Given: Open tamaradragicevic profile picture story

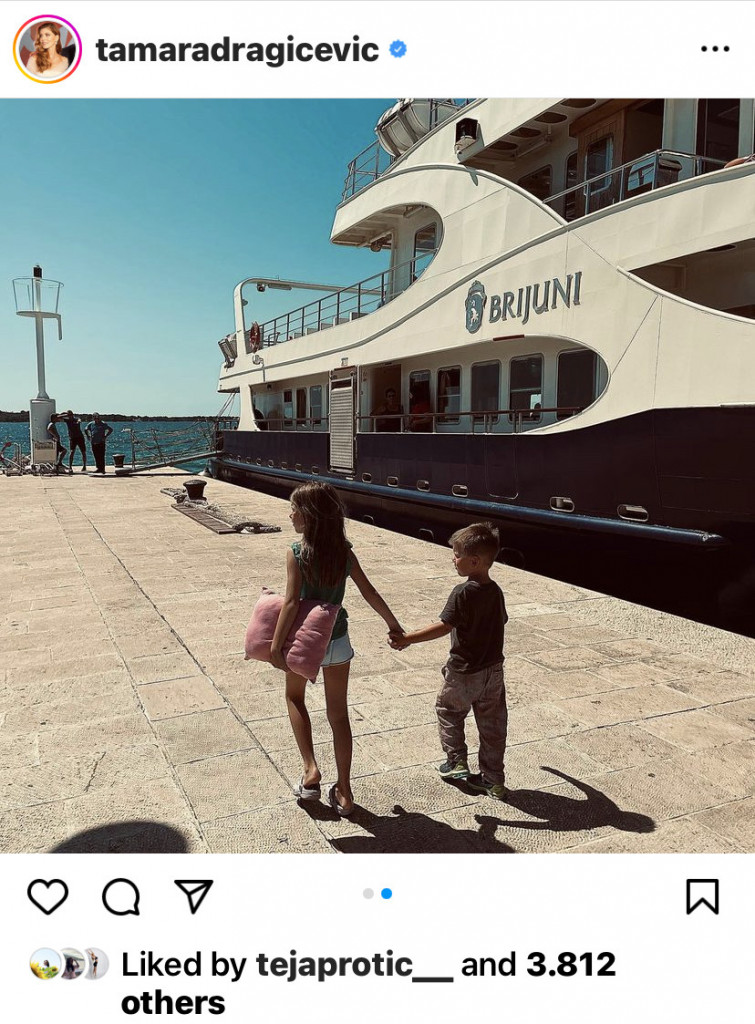Looking at the screenshot, I should tap(48, 50).
